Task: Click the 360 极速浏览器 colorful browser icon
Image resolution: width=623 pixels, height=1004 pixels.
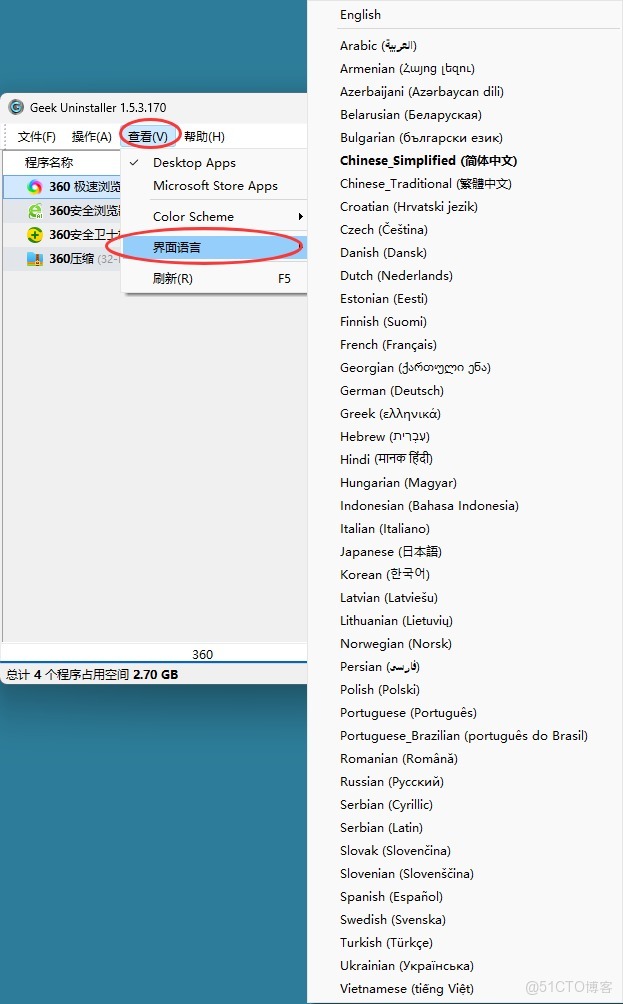Action: coord(35,187)
